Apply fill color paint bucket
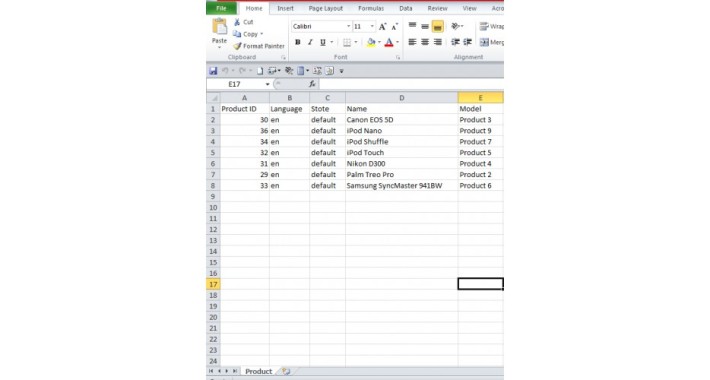The width and height of the screenshot is (710, 380). 371,42
